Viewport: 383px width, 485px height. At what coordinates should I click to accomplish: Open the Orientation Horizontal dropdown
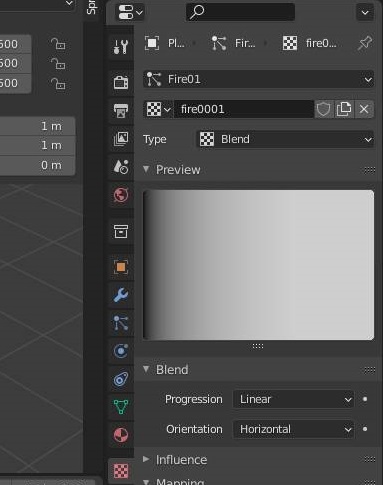tap(293, 429)
